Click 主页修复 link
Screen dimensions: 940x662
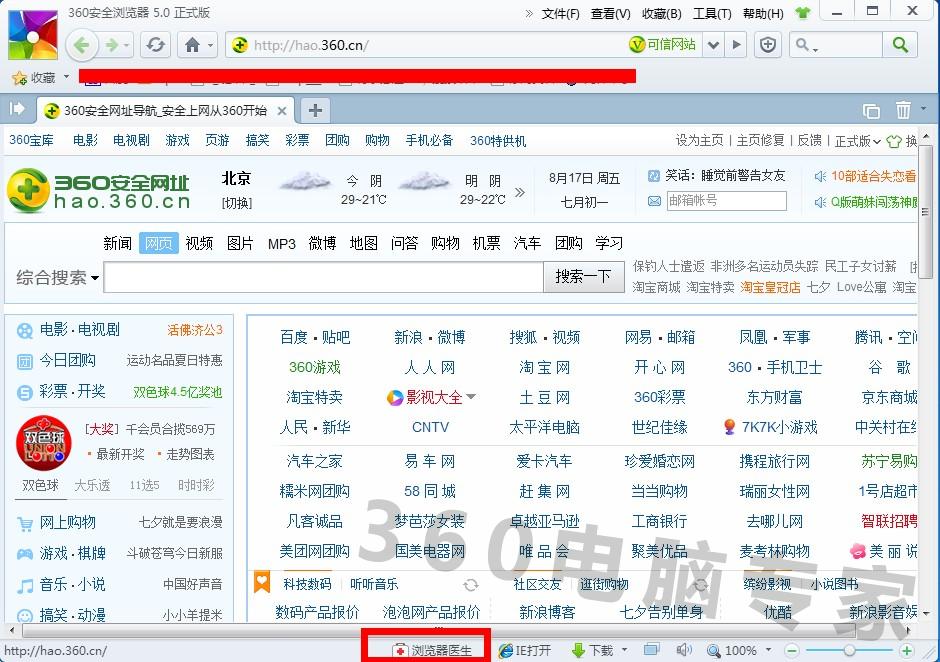pyautogui.click(x=760, y=140)
